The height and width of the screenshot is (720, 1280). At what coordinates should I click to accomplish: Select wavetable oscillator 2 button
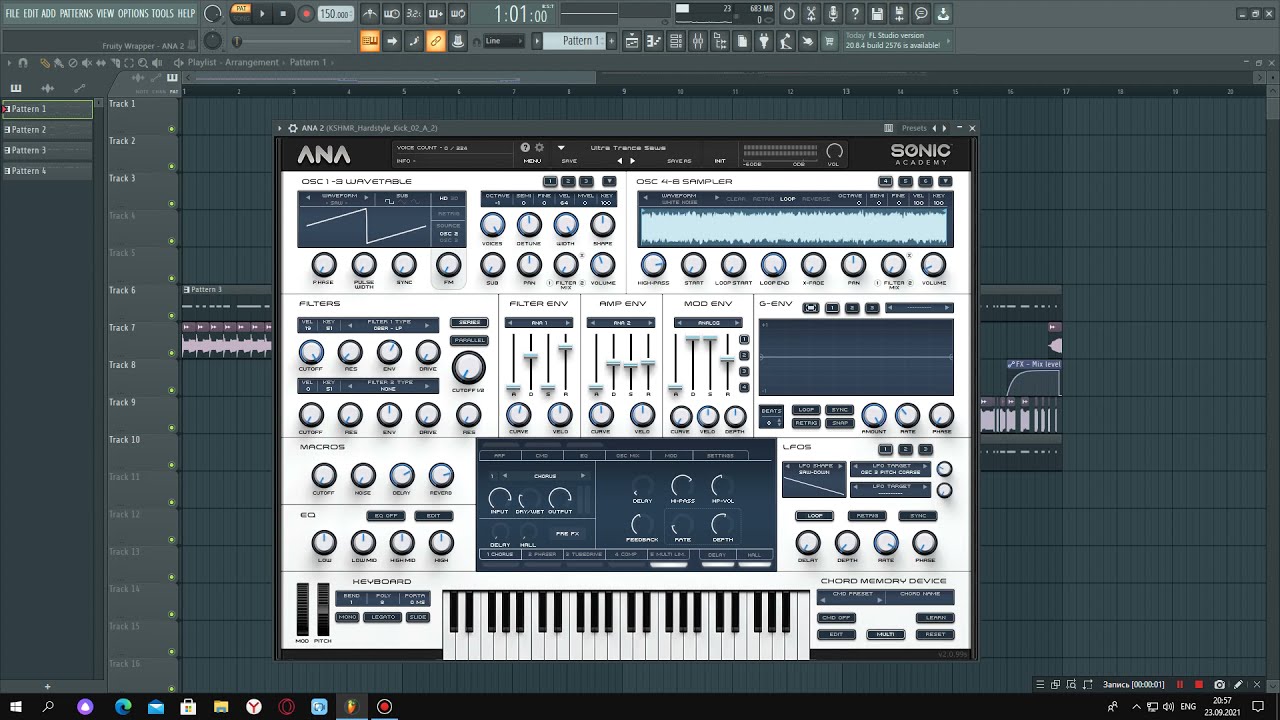point(568,181)
